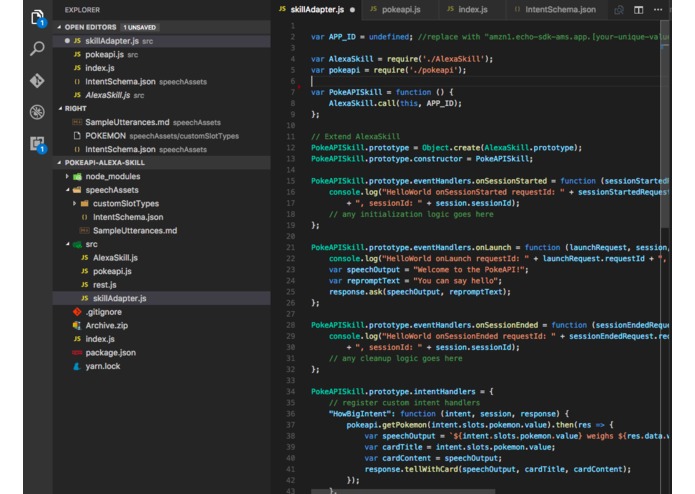Open IntentSchema.json under RIGHT group

coord(161,149)
